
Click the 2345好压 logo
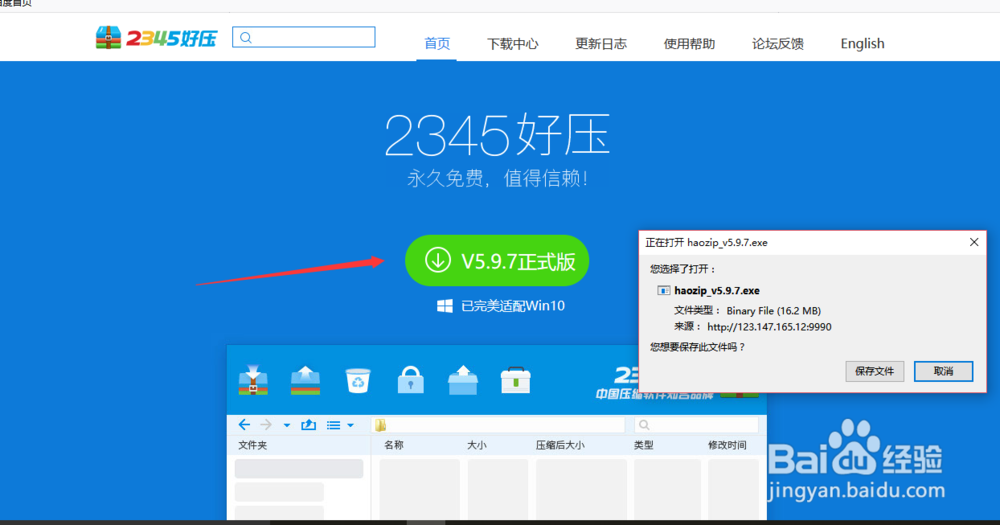156,38
